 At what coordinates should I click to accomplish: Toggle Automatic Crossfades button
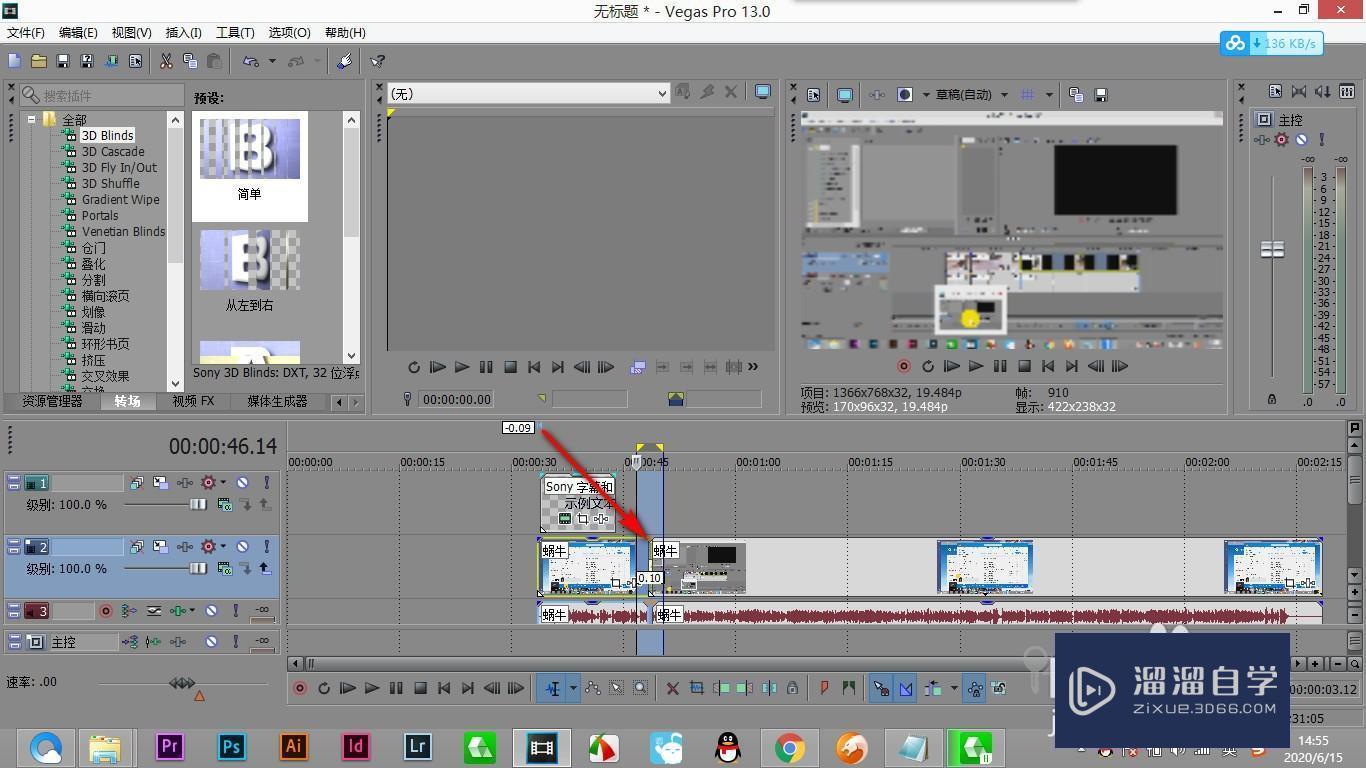905,688
